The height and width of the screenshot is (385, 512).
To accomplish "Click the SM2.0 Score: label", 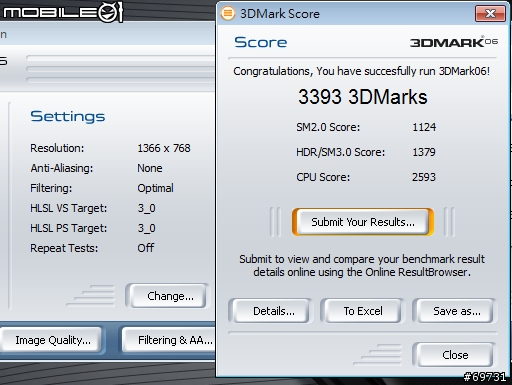I will click(328, 127).
